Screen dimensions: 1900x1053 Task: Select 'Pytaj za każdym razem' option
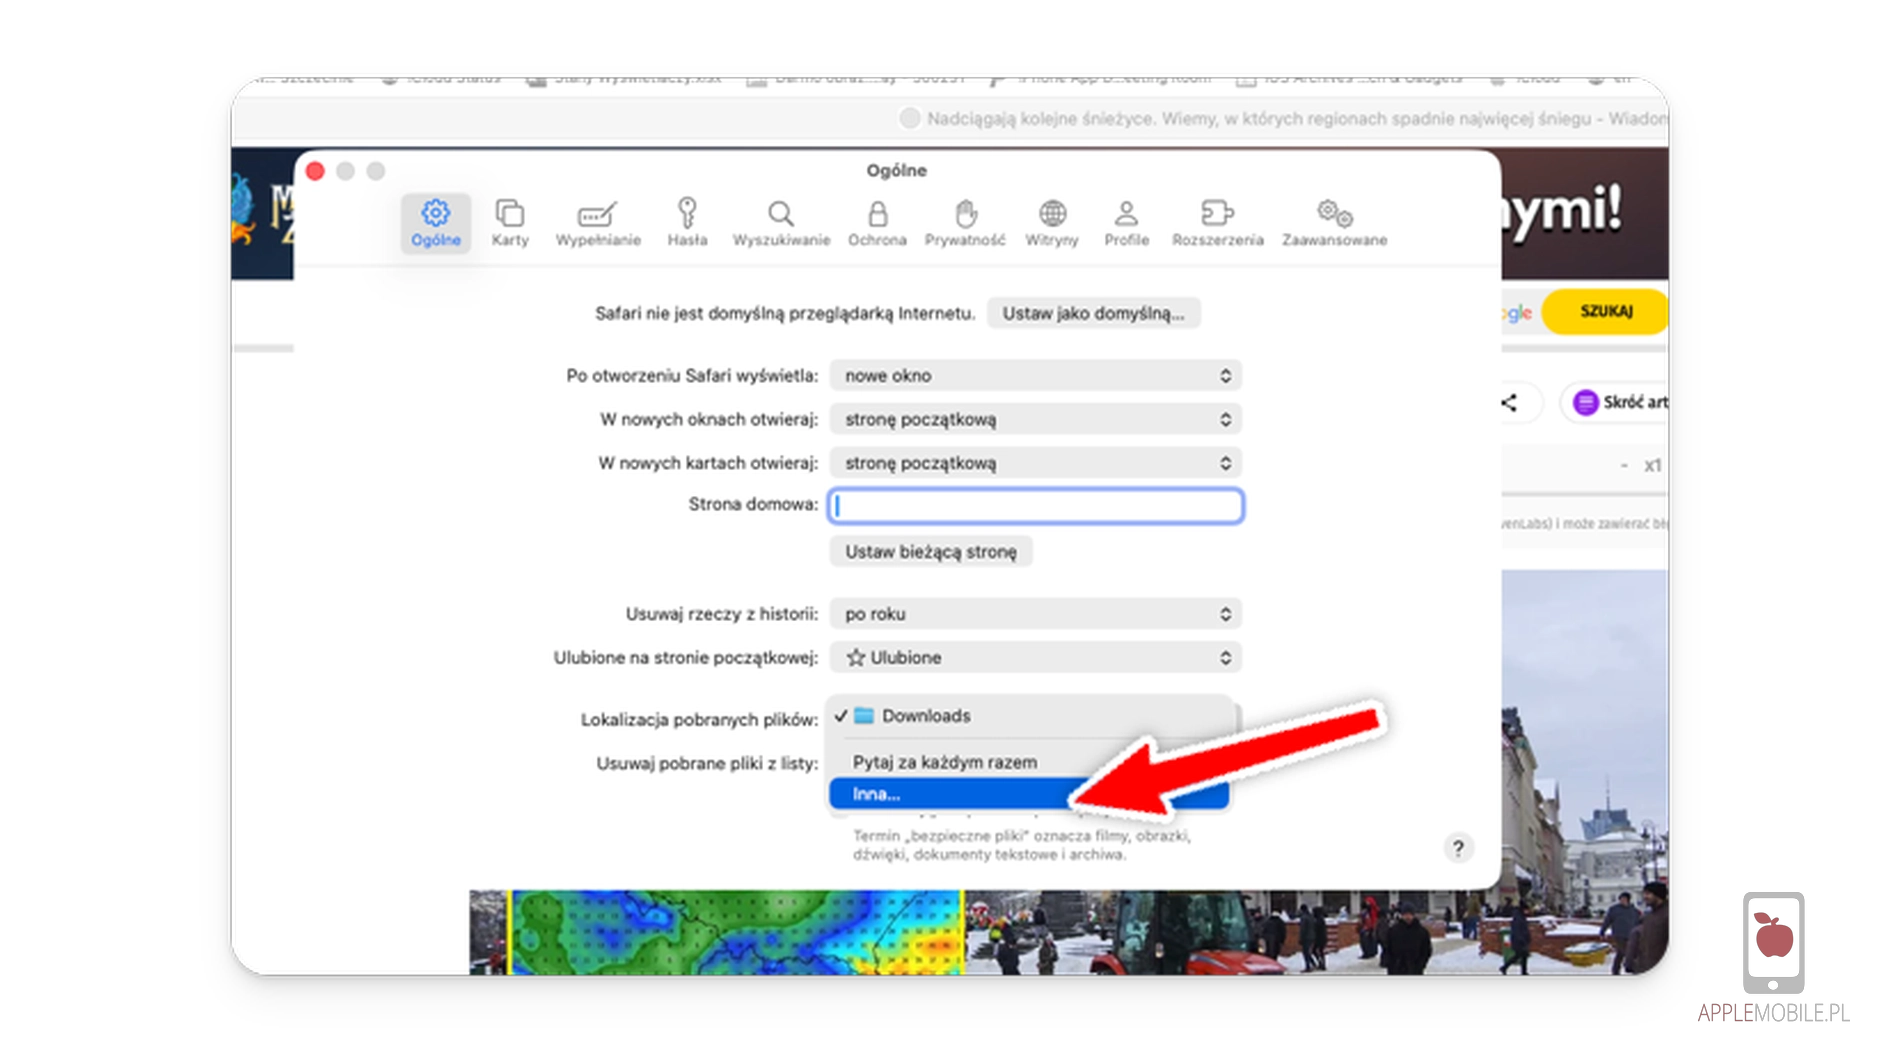944,762
